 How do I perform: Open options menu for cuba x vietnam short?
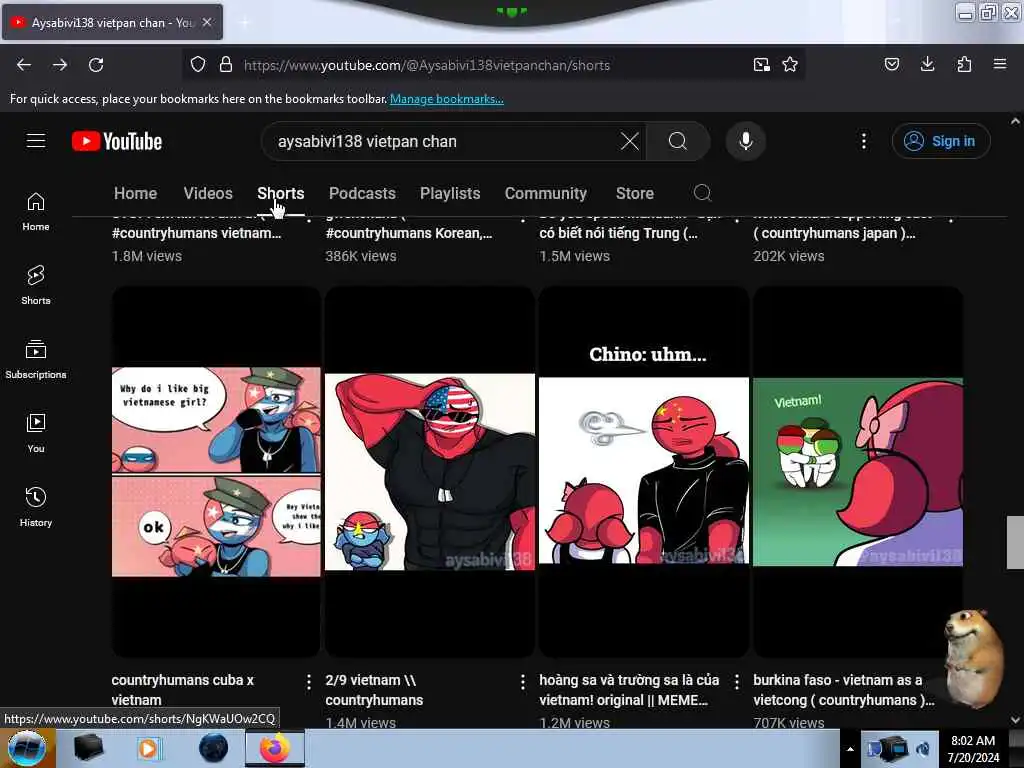point(309,682)
